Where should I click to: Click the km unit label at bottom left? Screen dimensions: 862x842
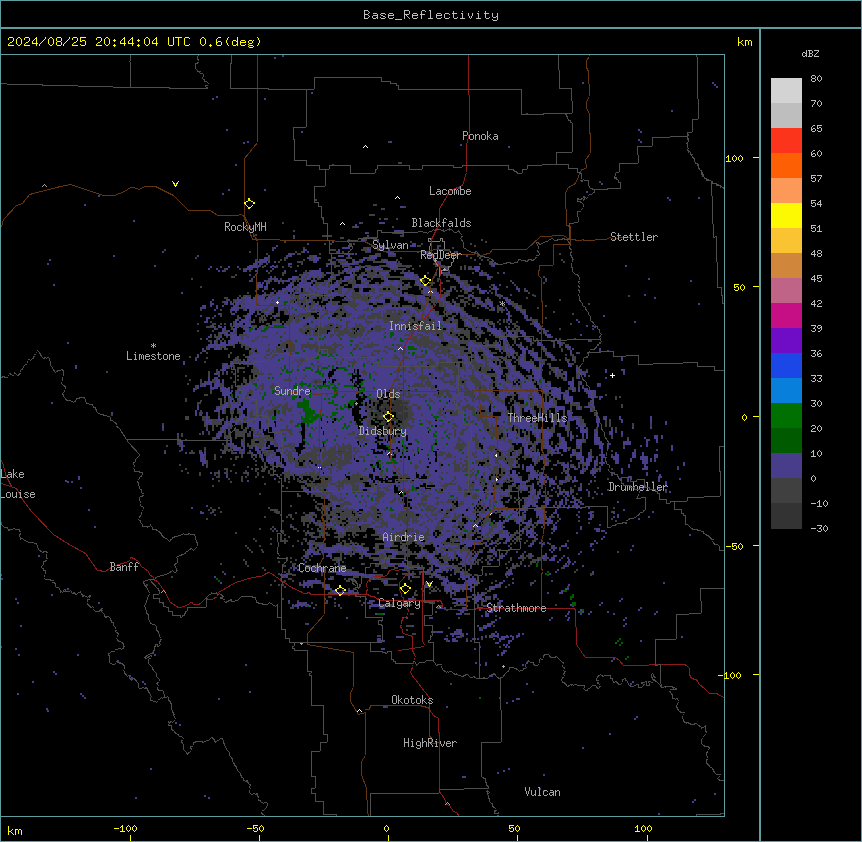(x=15, y=830)
